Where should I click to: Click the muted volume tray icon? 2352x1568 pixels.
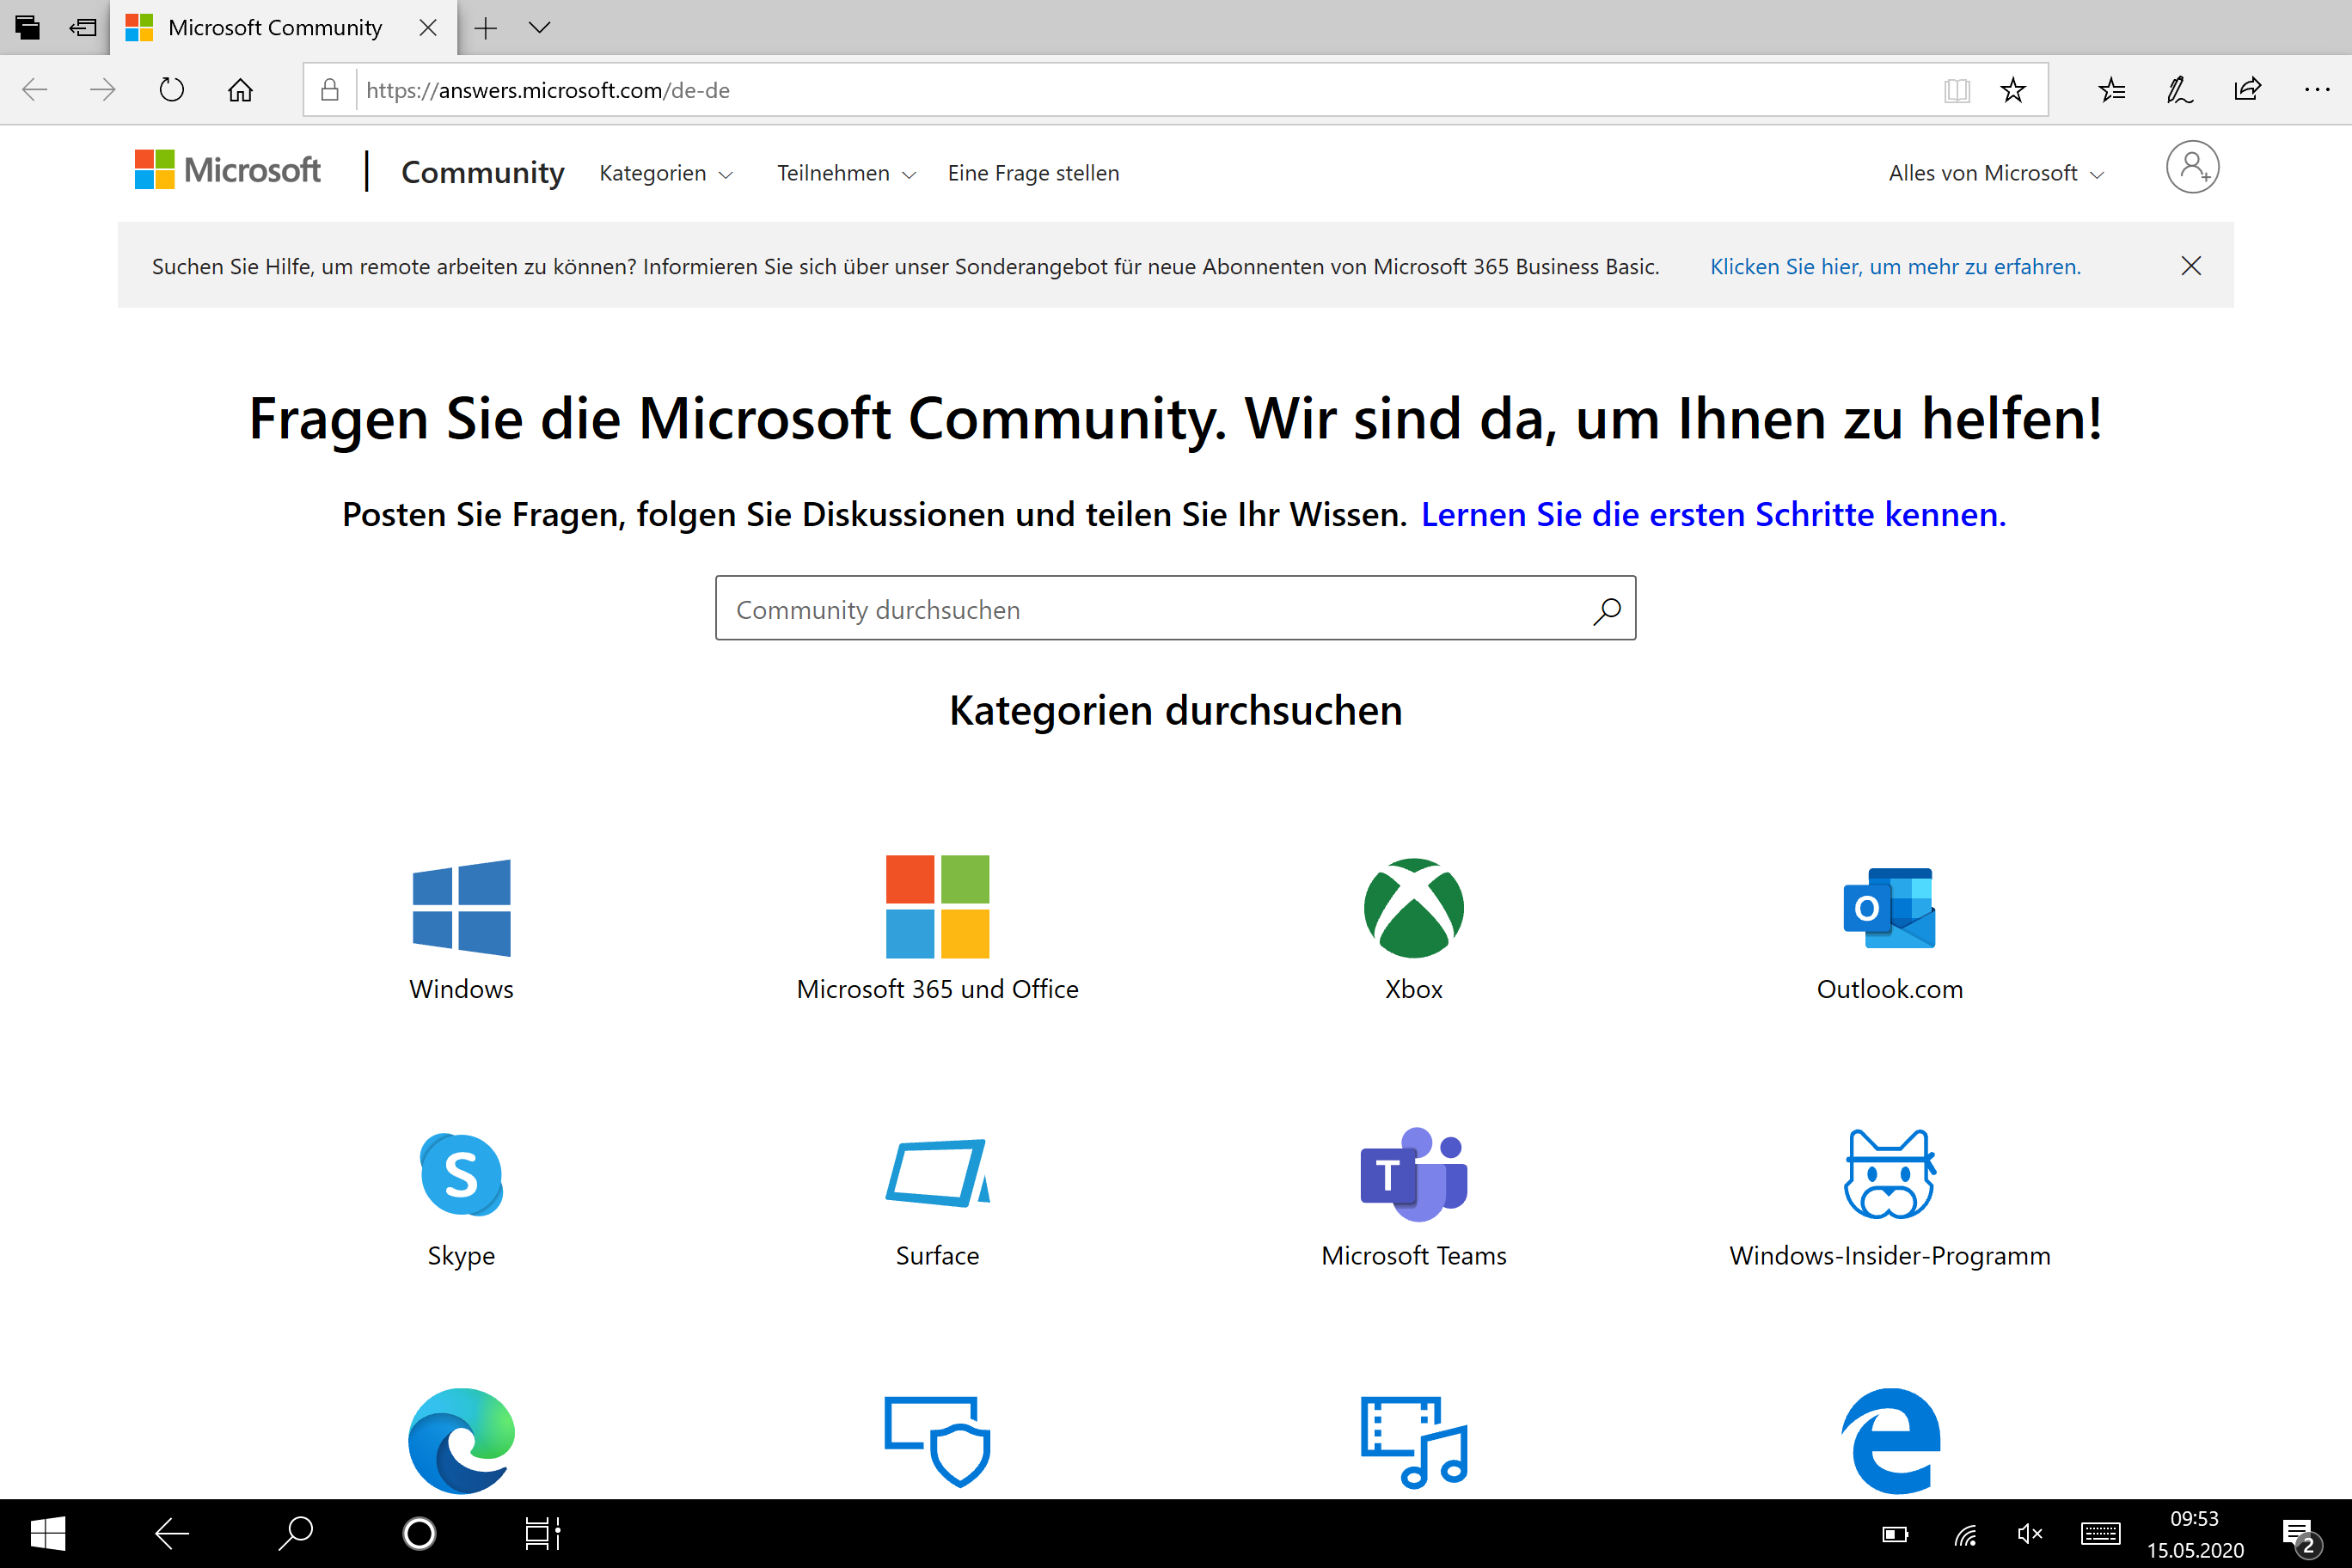[x=2029, y=1534]
